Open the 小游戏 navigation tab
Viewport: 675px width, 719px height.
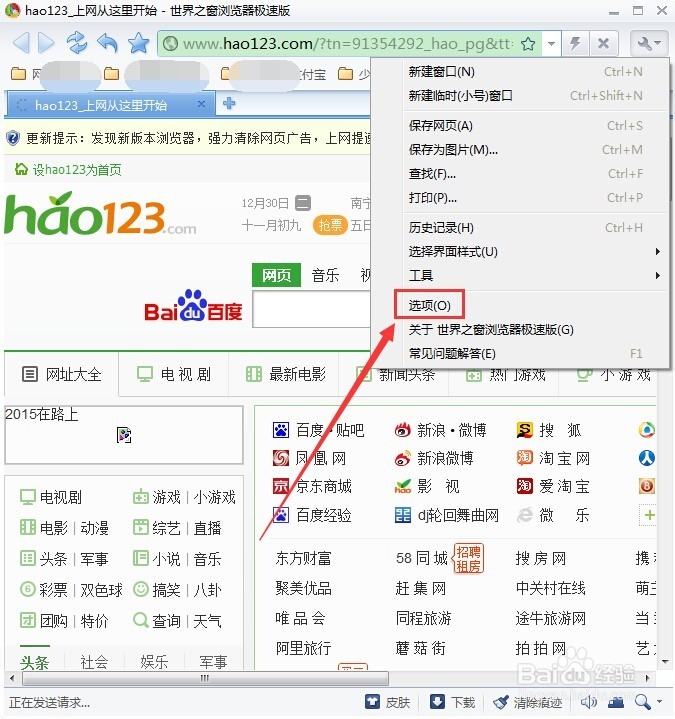pyautogui.click(x=614, y=374)
